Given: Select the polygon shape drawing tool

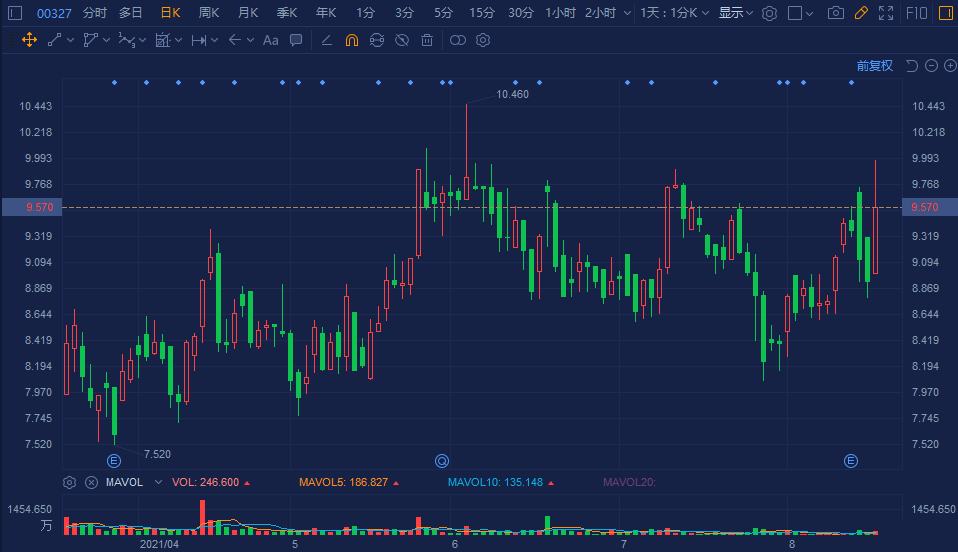Looking at the screenshot, I should click(x=90, y=40).
